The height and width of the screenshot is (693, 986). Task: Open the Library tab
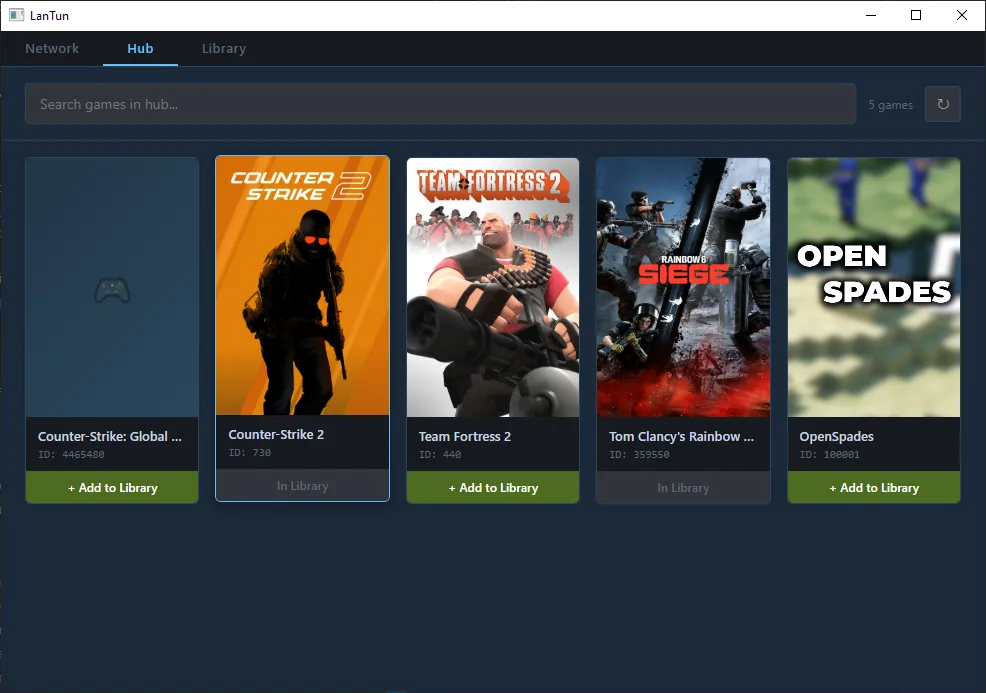click(x=224, y=48)
